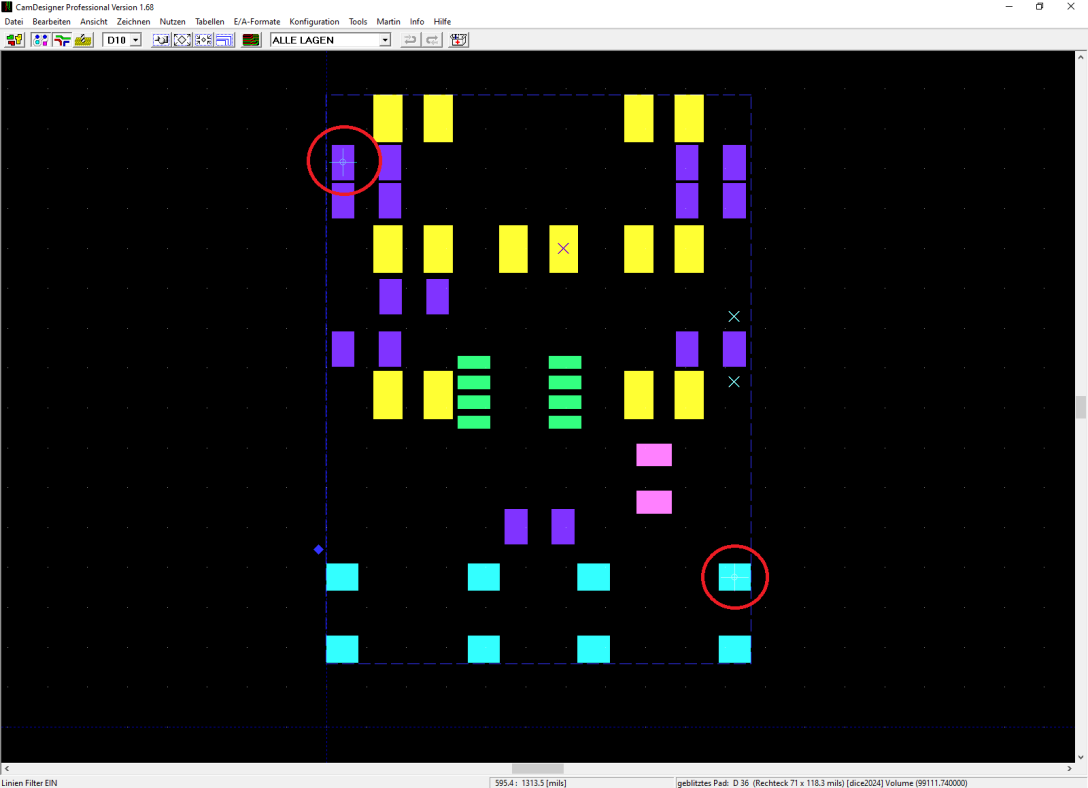The width and height of the screenshot is (1088, 788).
Task: Click the horizontal scrollbar thumb at bottom
Action: point(538,769)
